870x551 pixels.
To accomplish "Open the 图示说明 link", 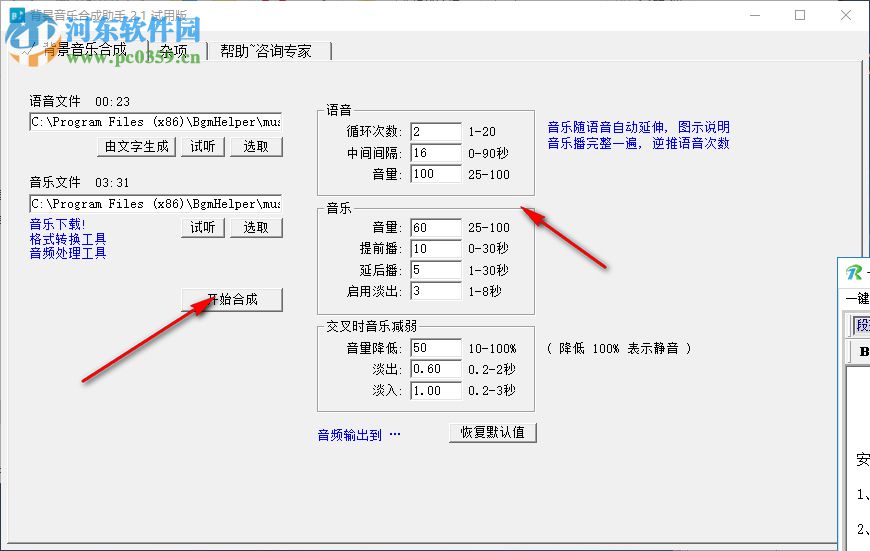I will 704,127.
